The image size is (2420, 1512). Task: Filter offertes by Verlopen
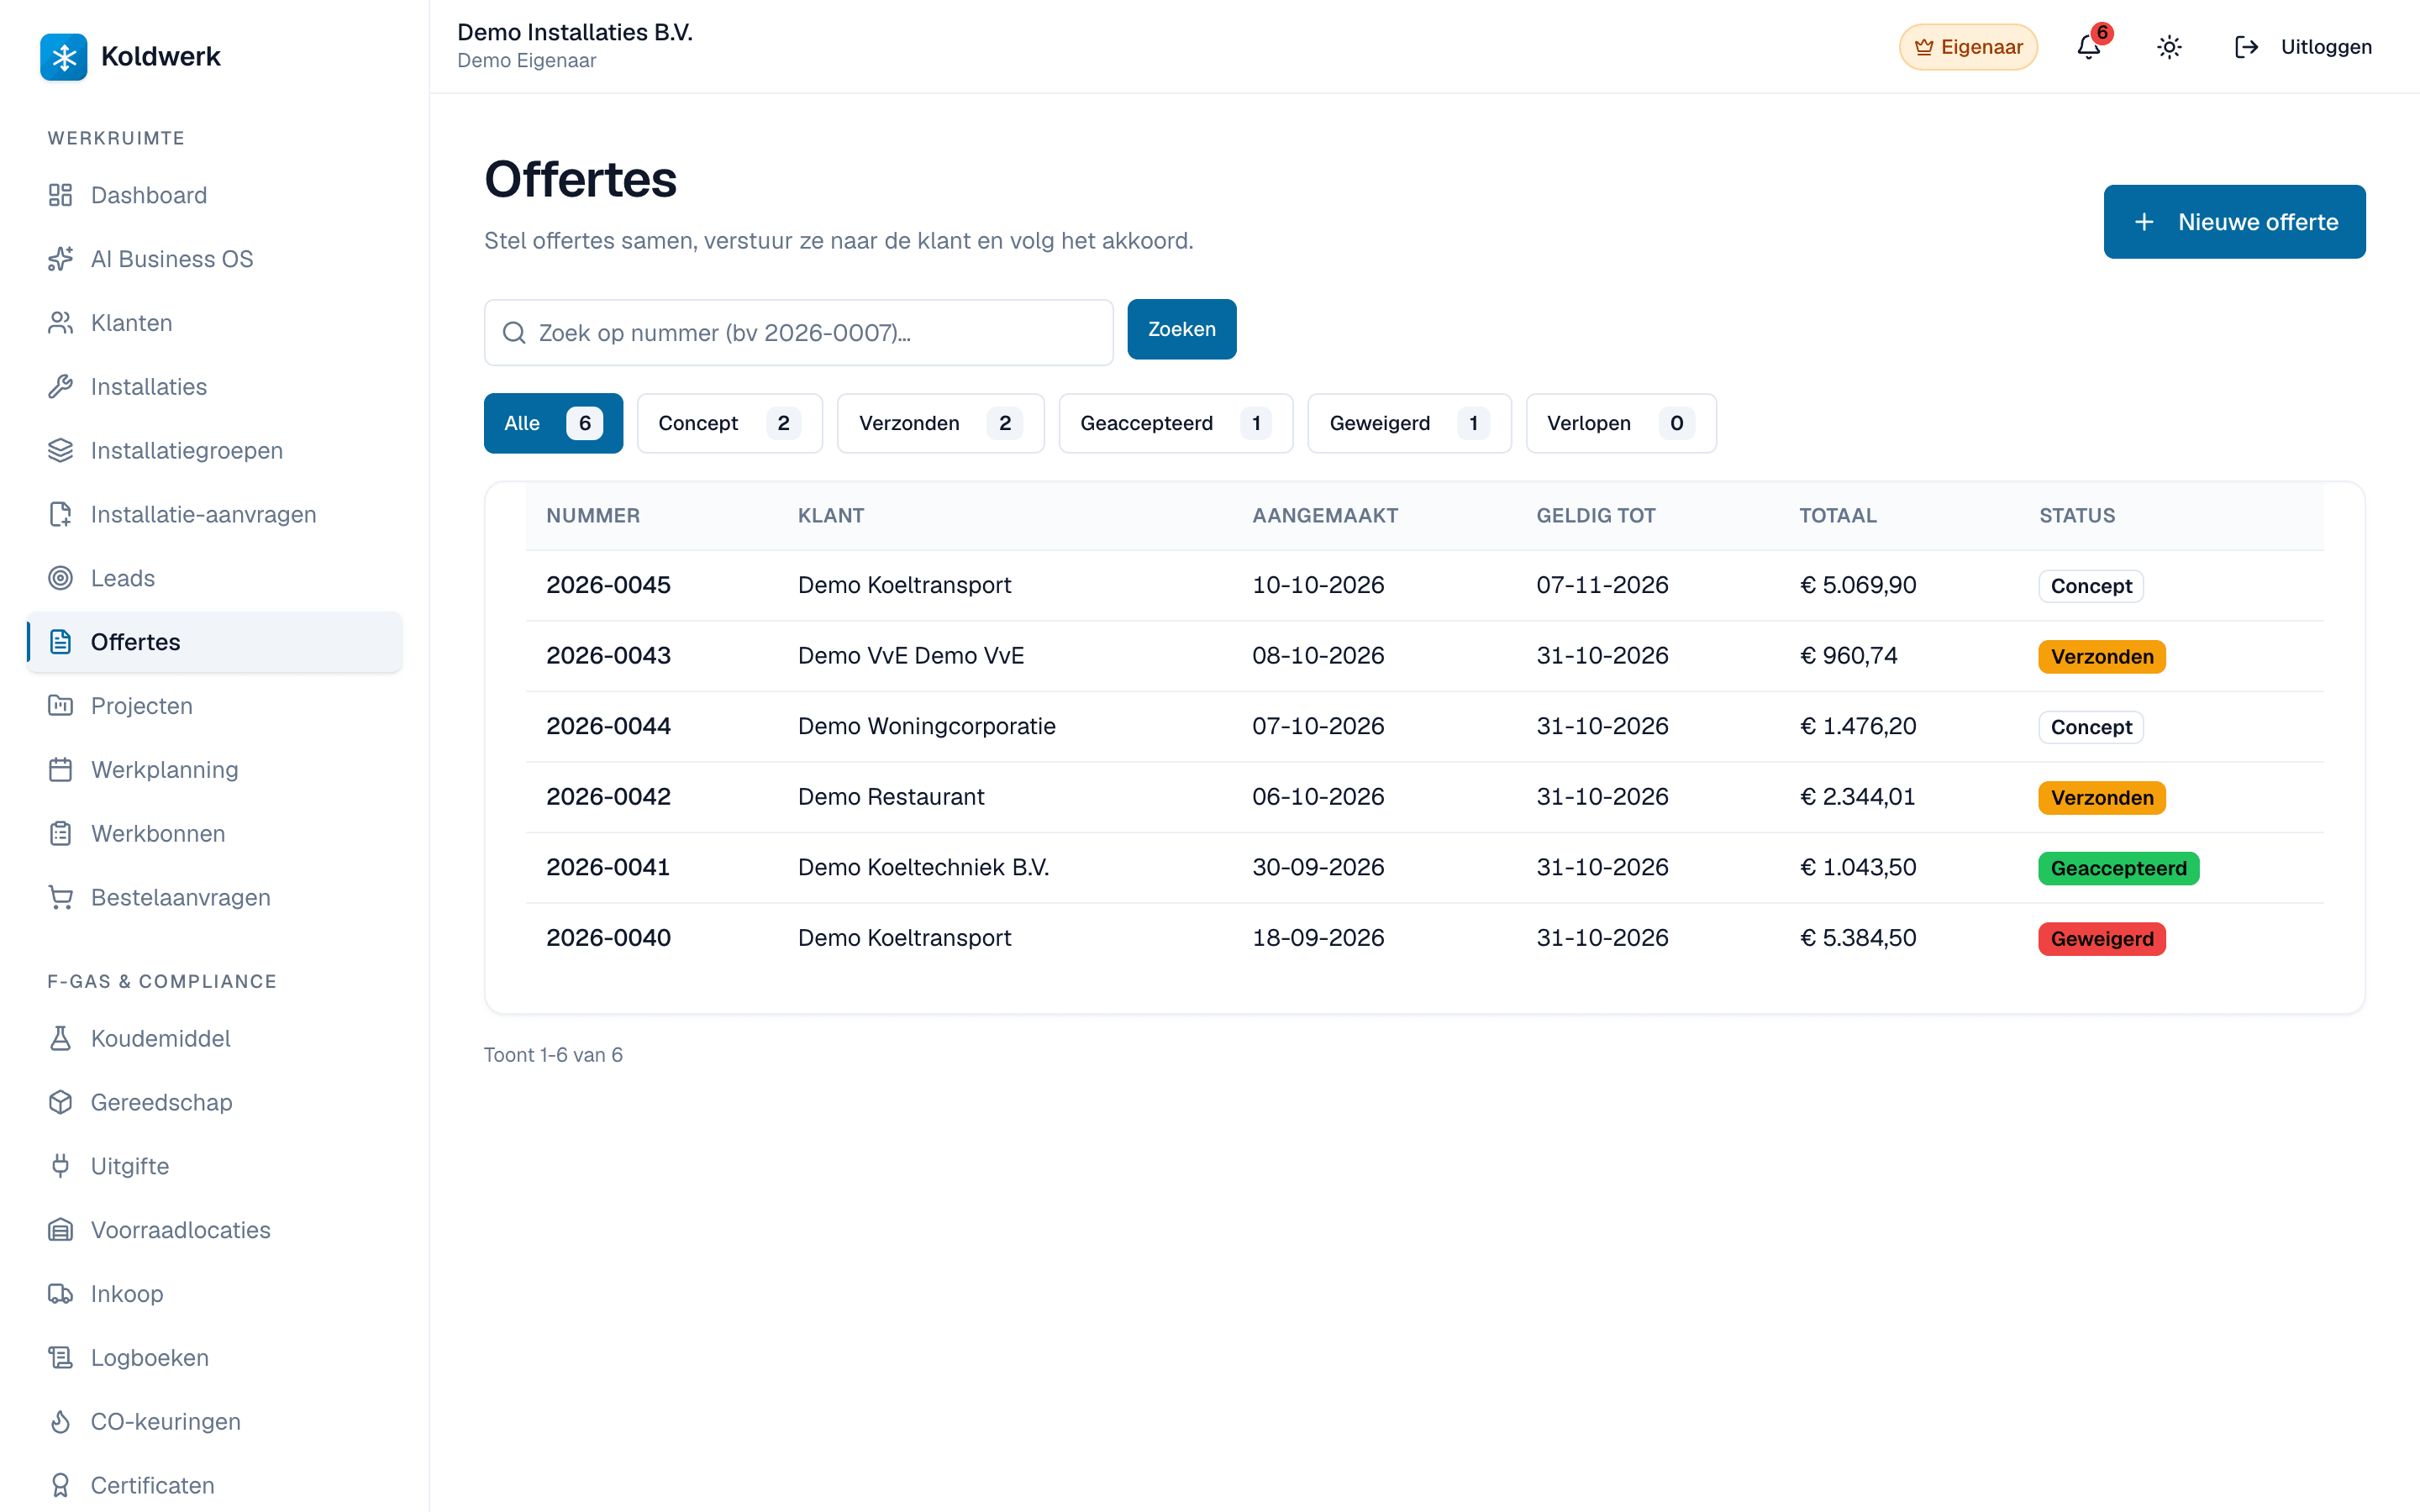tap(1620, 423)
